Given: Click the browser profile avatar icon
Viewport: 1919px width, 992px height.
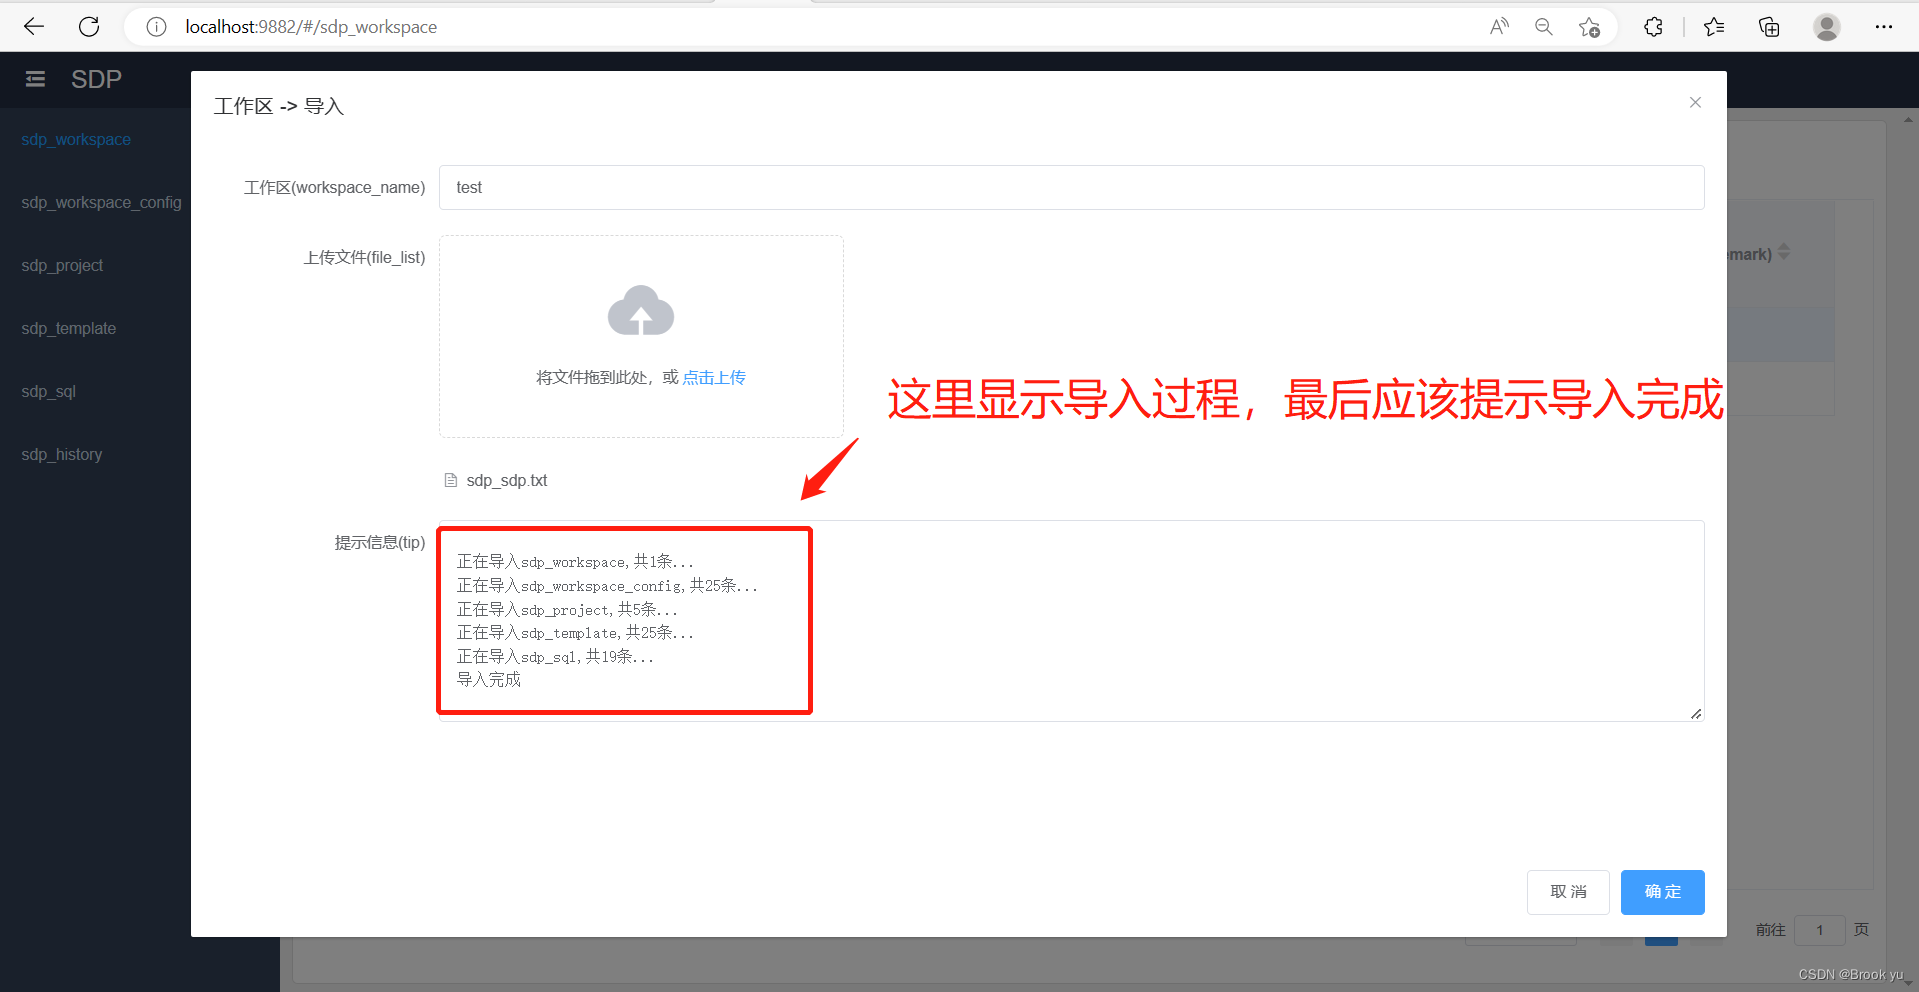Looking at the screenshot, I should click(x=1826, y=27).
